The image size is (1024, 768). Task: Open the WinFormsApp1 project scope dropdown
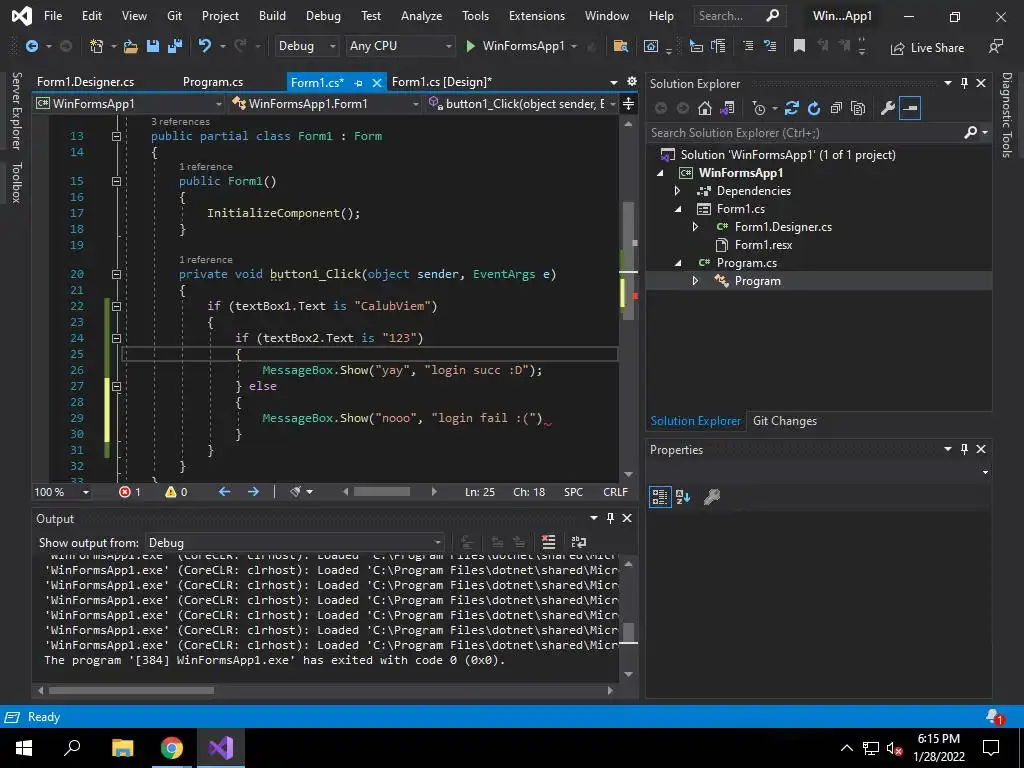click(x=129, y=104)
